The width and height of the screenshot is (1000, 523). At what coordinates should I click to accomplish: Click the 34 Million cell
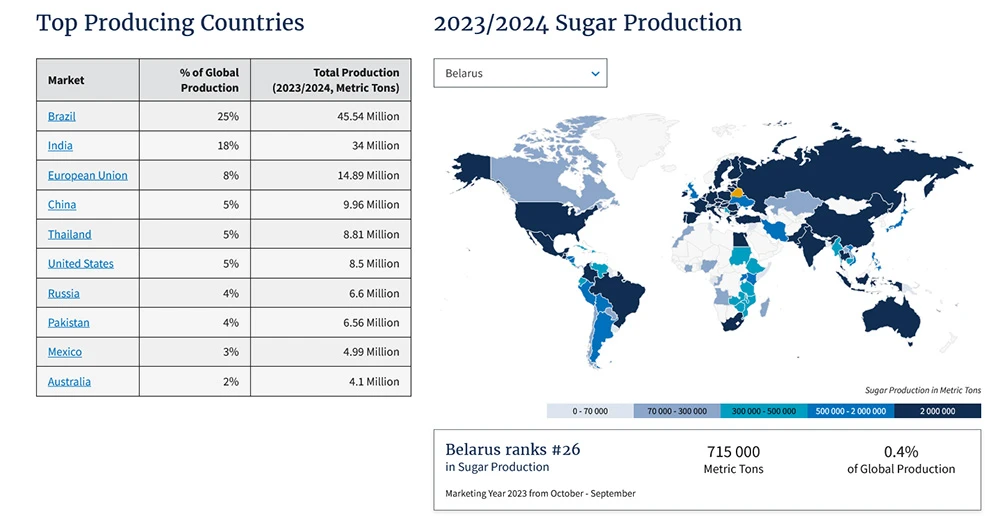pos(330,145)
